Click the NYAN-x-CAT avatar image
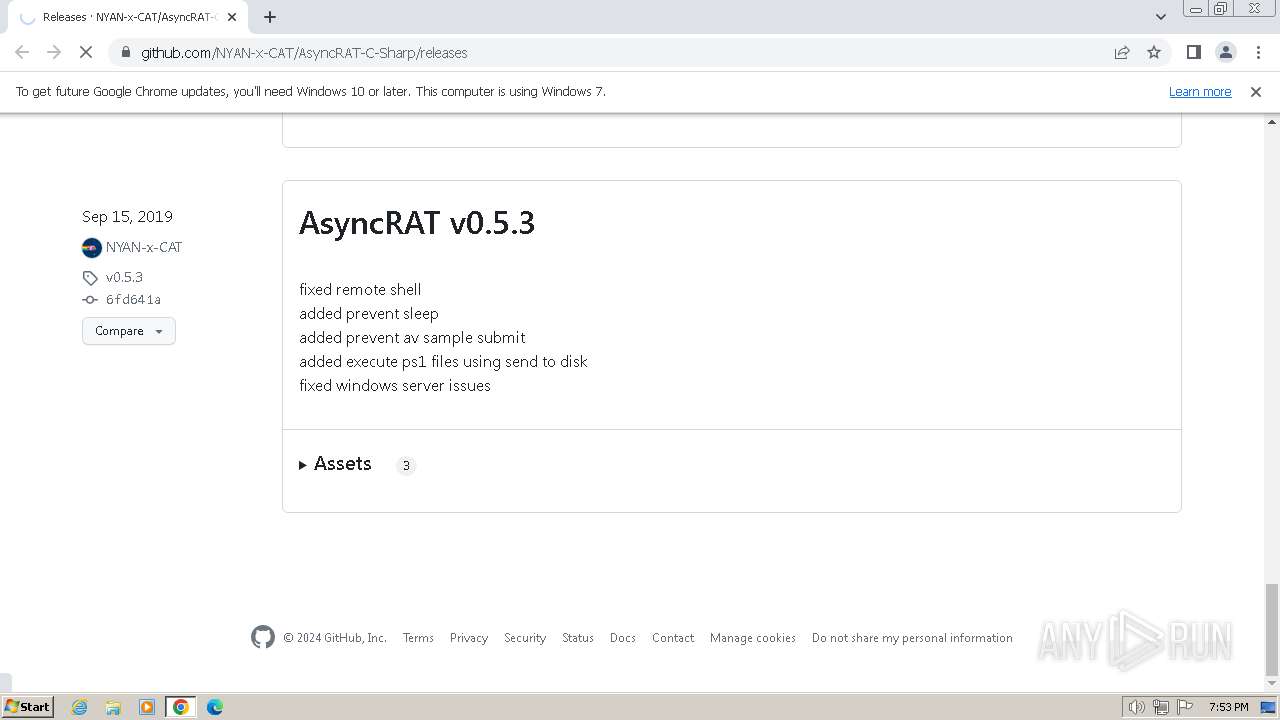 pos(92,248)
